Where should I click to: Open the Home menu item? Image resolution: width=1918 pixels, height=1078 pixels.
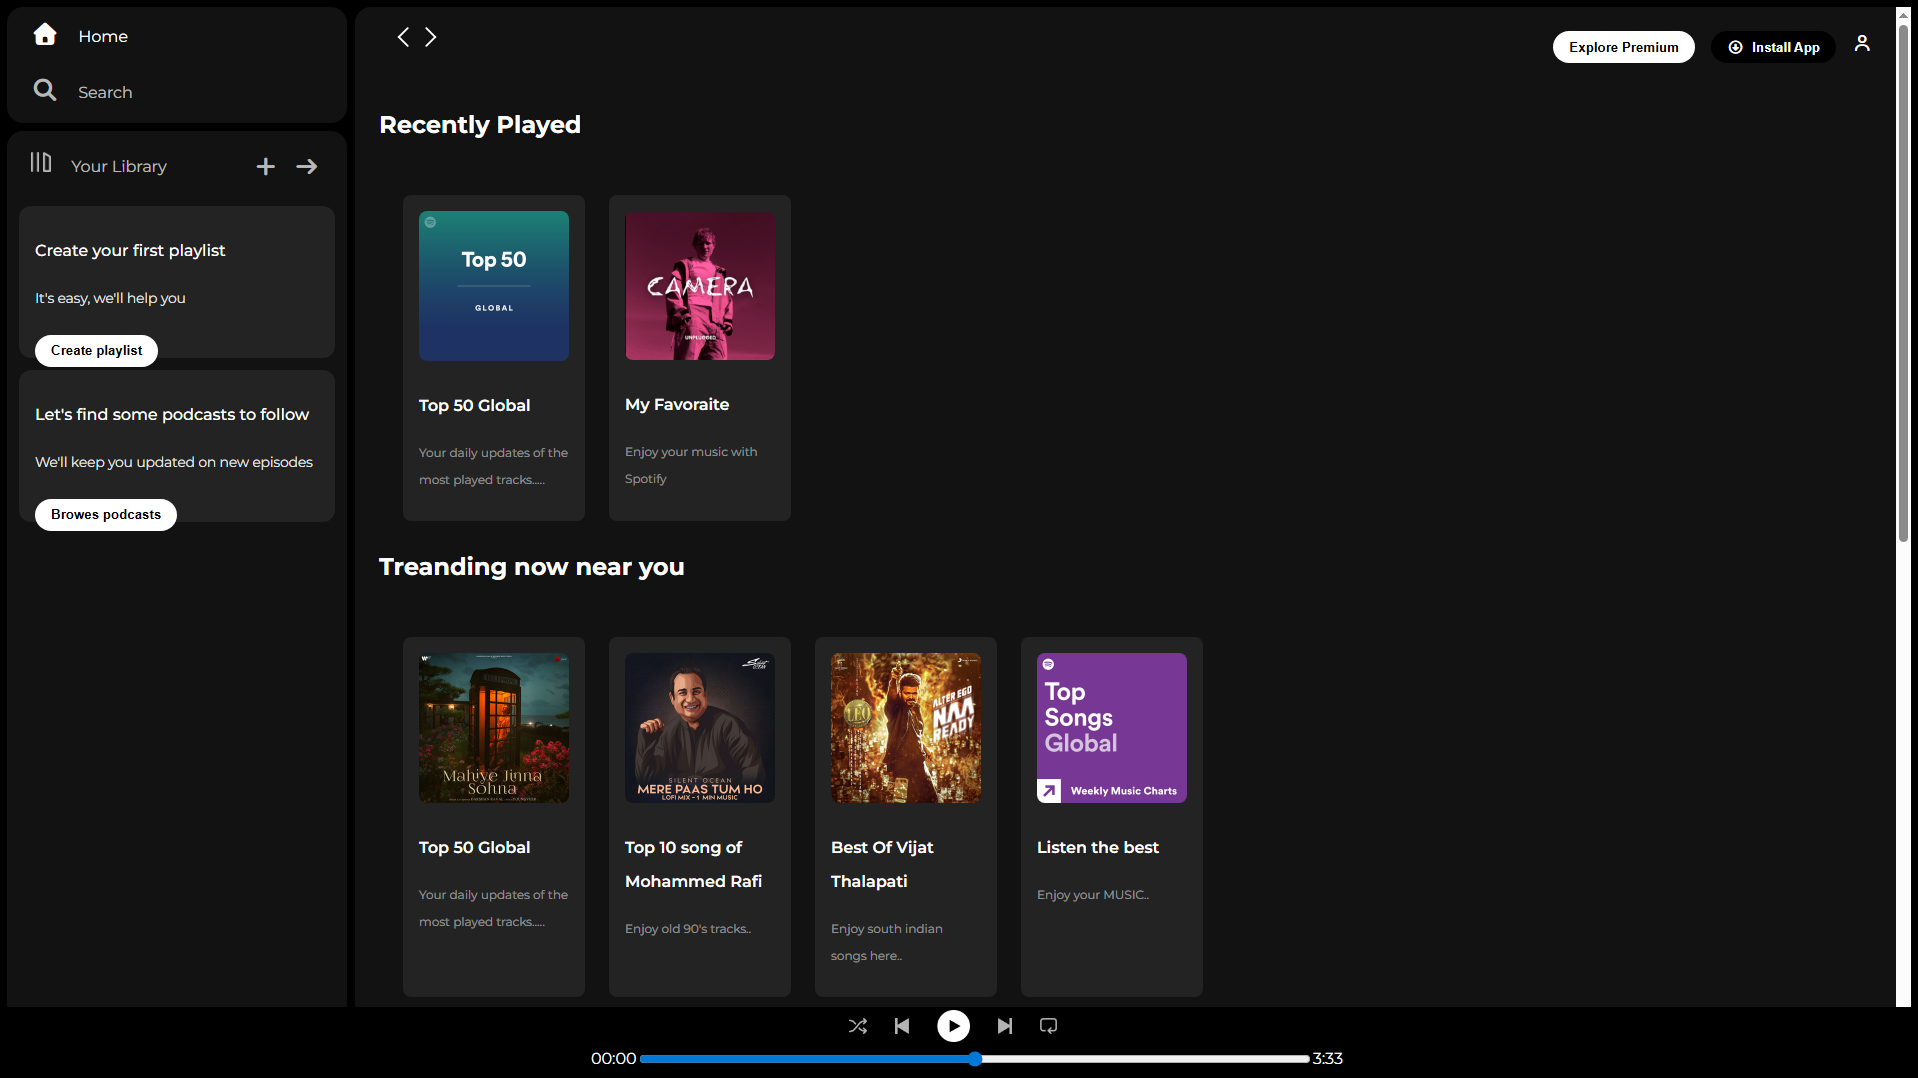[103, 36]
